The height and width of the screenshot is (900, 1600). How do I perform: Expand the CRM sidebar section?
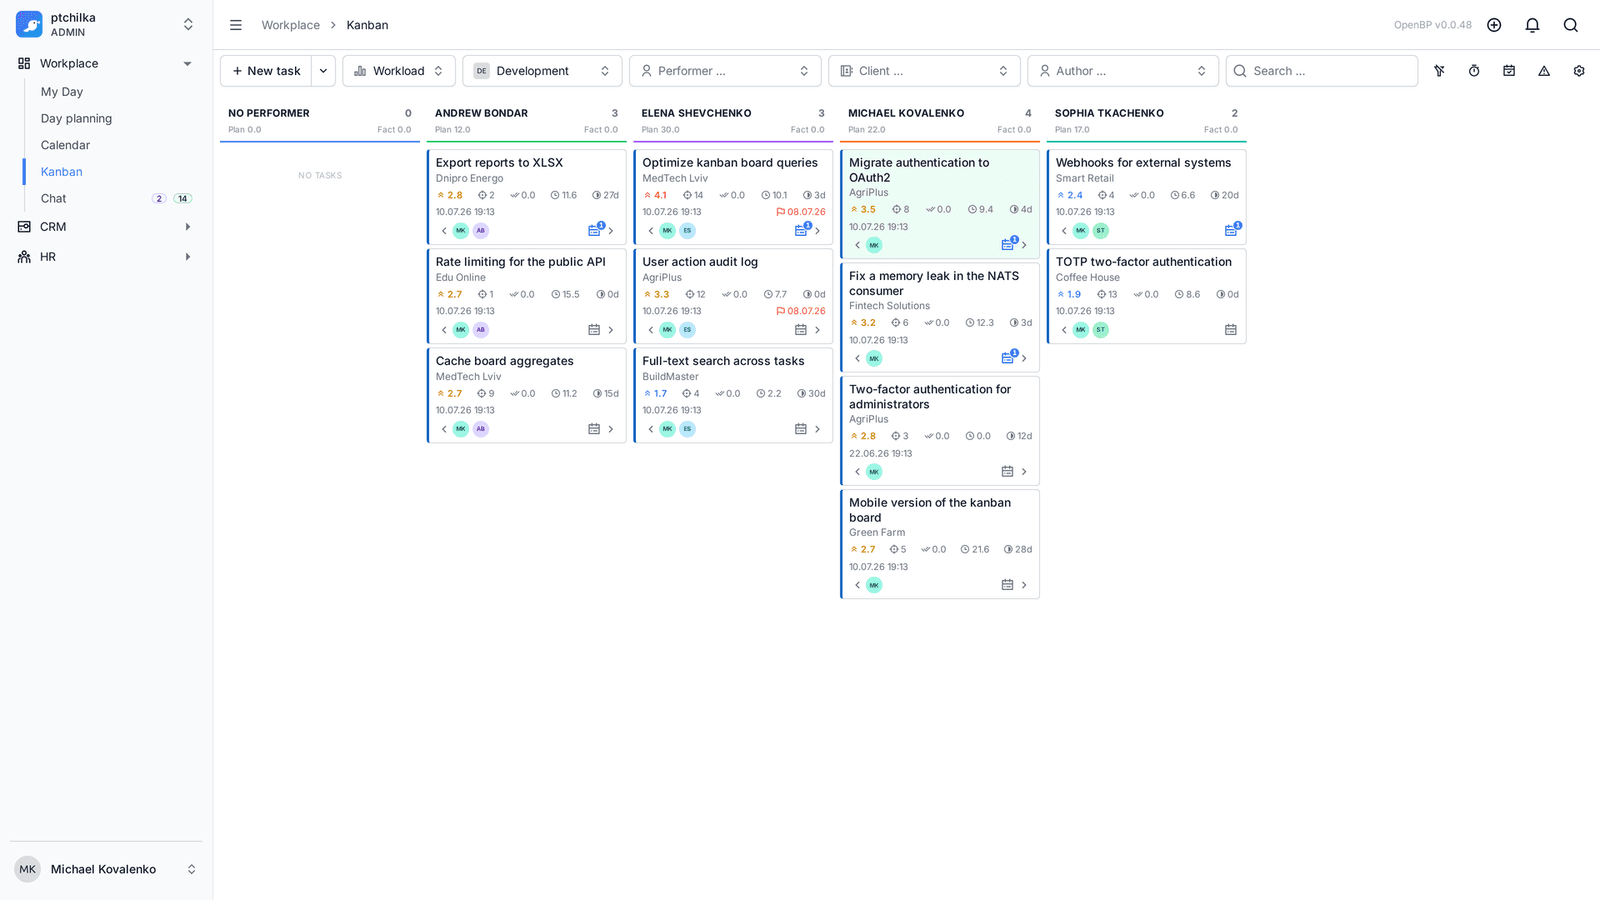point(187,227)
